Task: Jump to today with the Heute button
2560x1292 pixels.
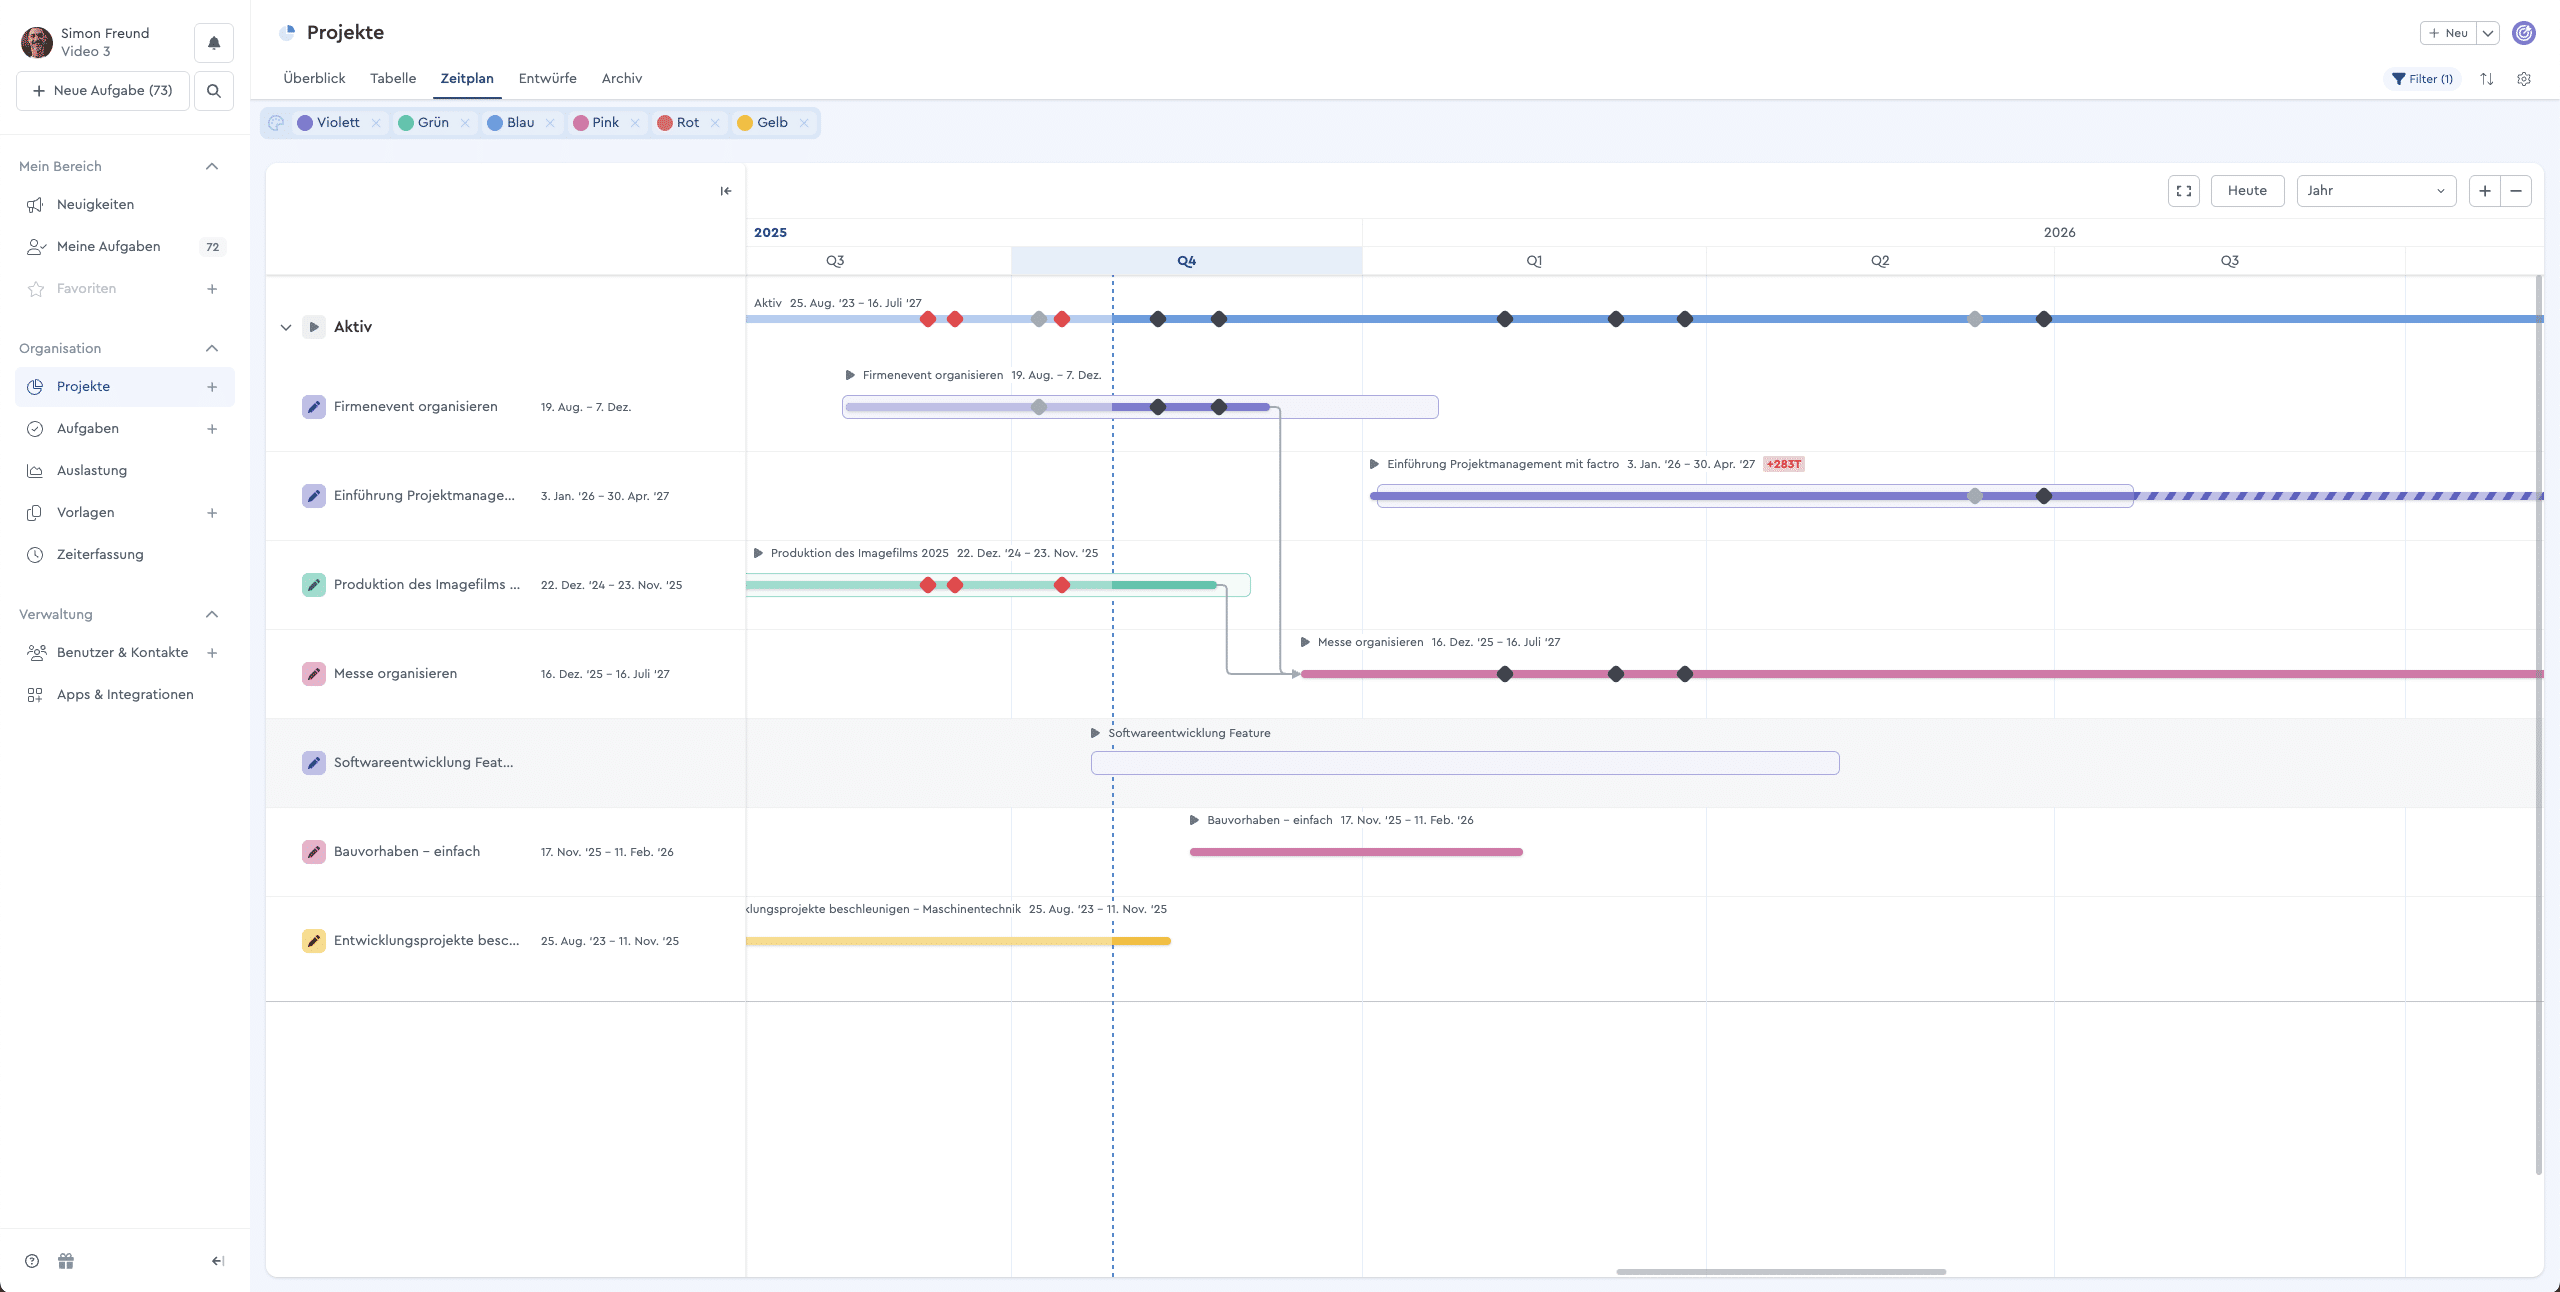Action: coord(2246,190)
